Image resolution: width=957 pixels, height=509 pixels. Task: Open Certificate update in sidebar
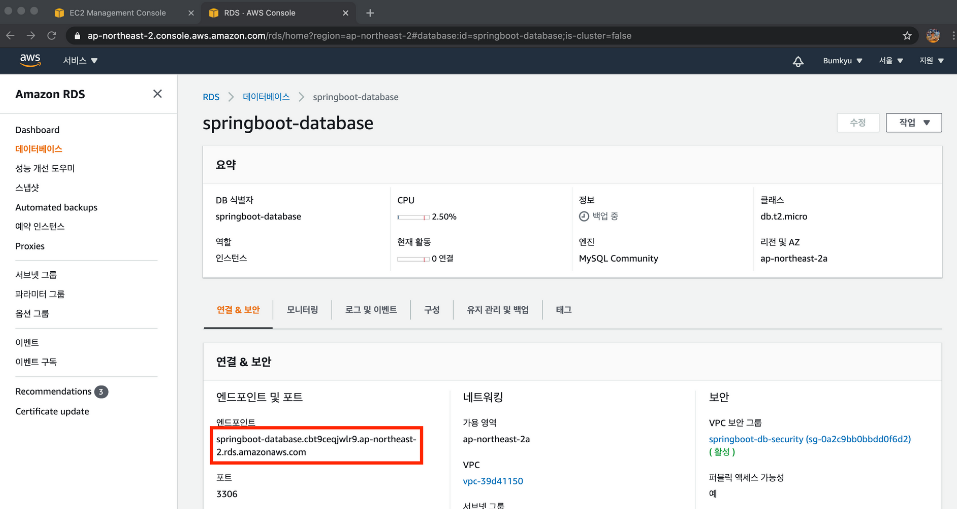point(52,411)
